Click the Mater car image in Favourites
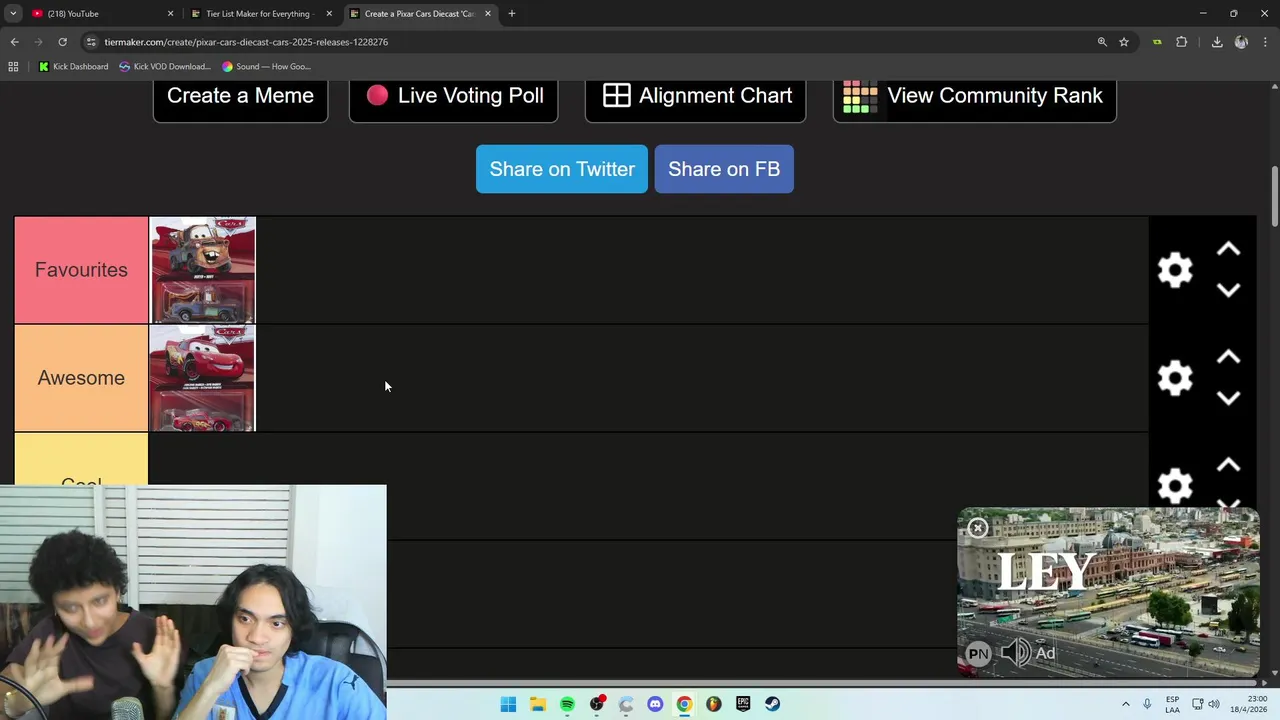This screenshot has height=720, width=1280. (202, 270)
